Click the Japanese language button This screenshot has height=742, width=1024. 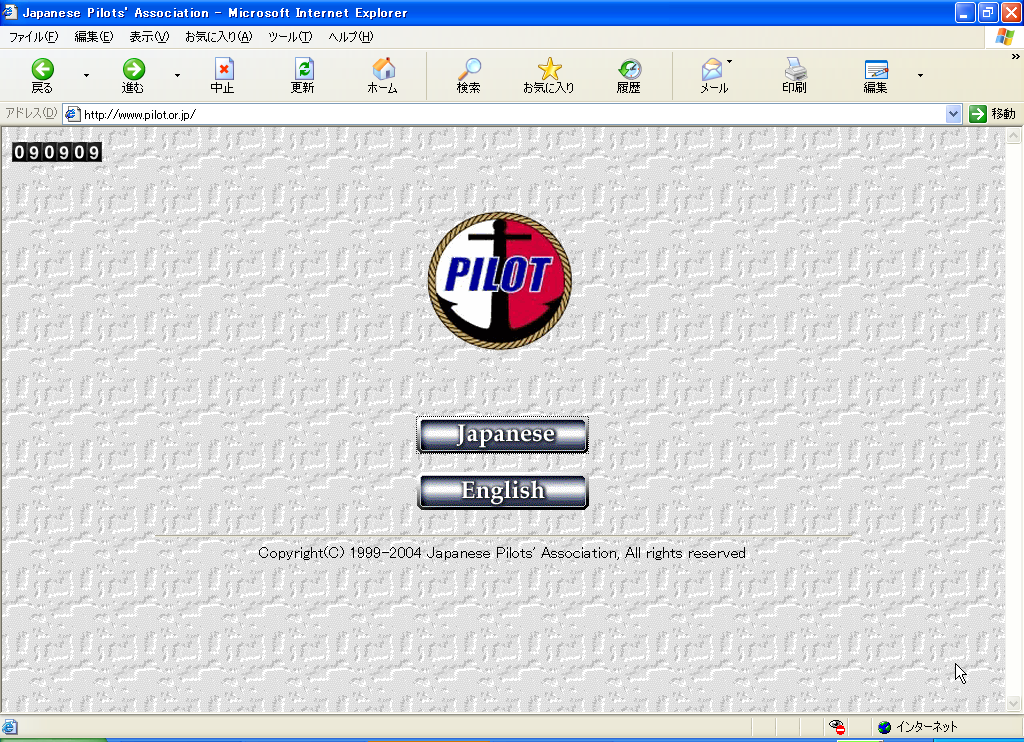click(x=503, y=435)
